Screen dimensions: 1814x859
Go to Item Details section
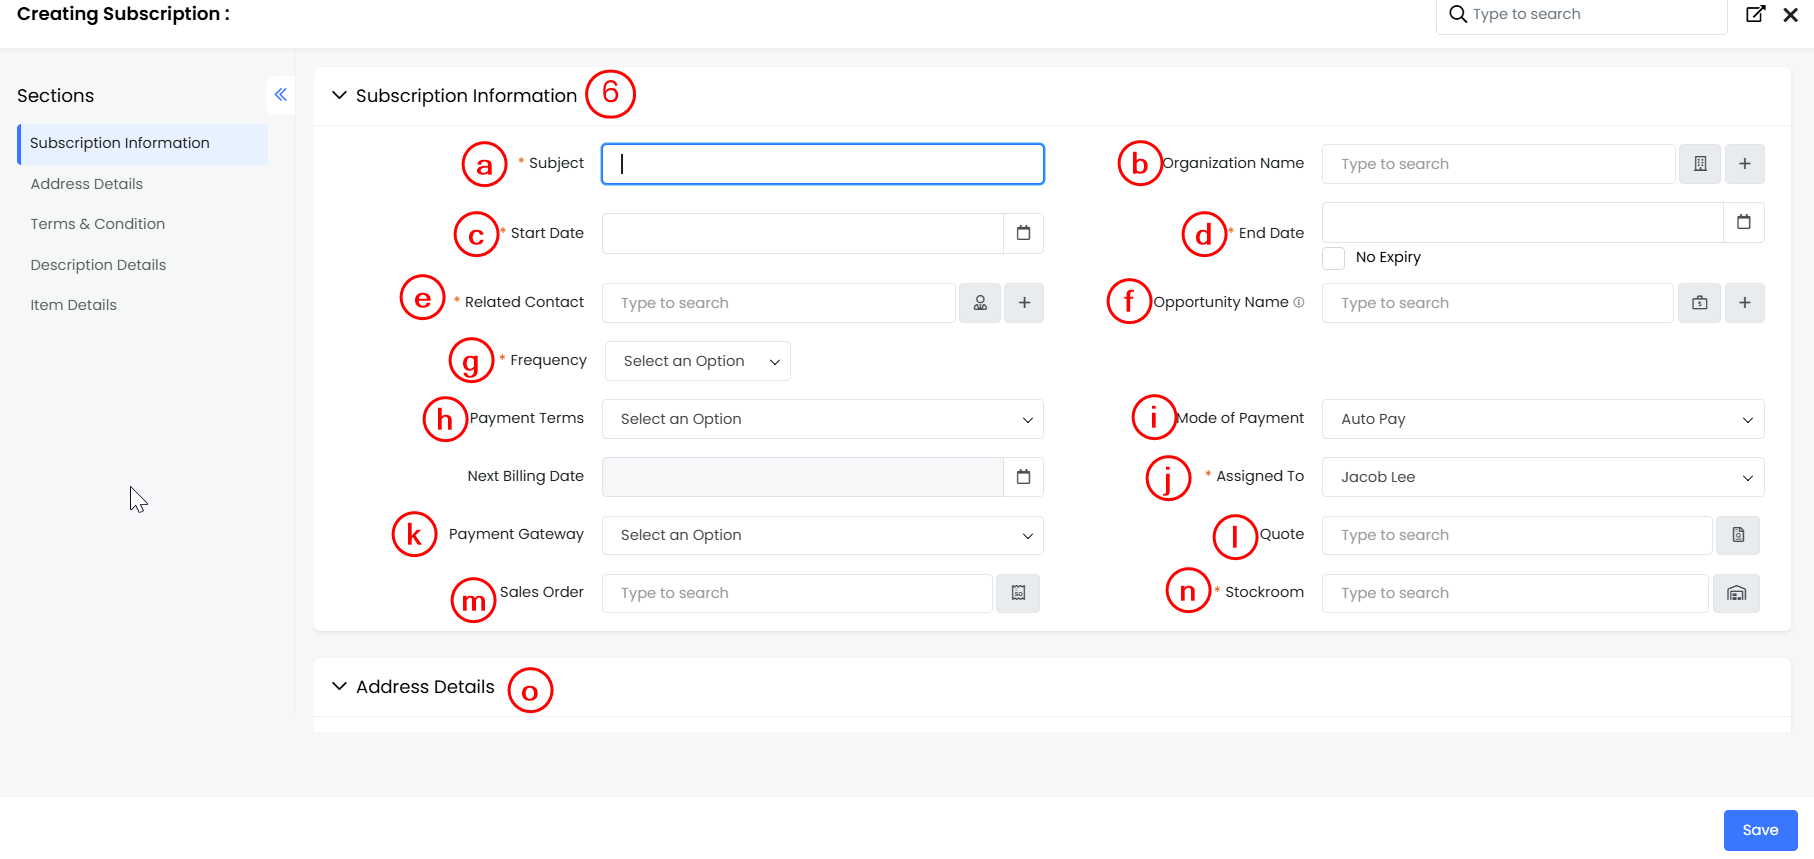tap(74, 305)
